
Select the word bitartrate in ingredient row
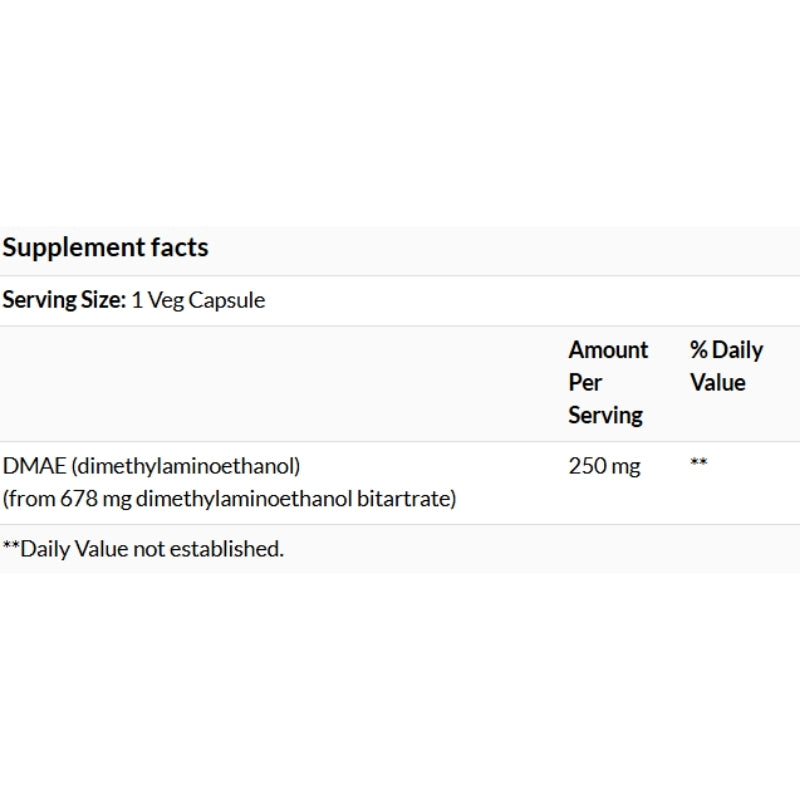406,499
